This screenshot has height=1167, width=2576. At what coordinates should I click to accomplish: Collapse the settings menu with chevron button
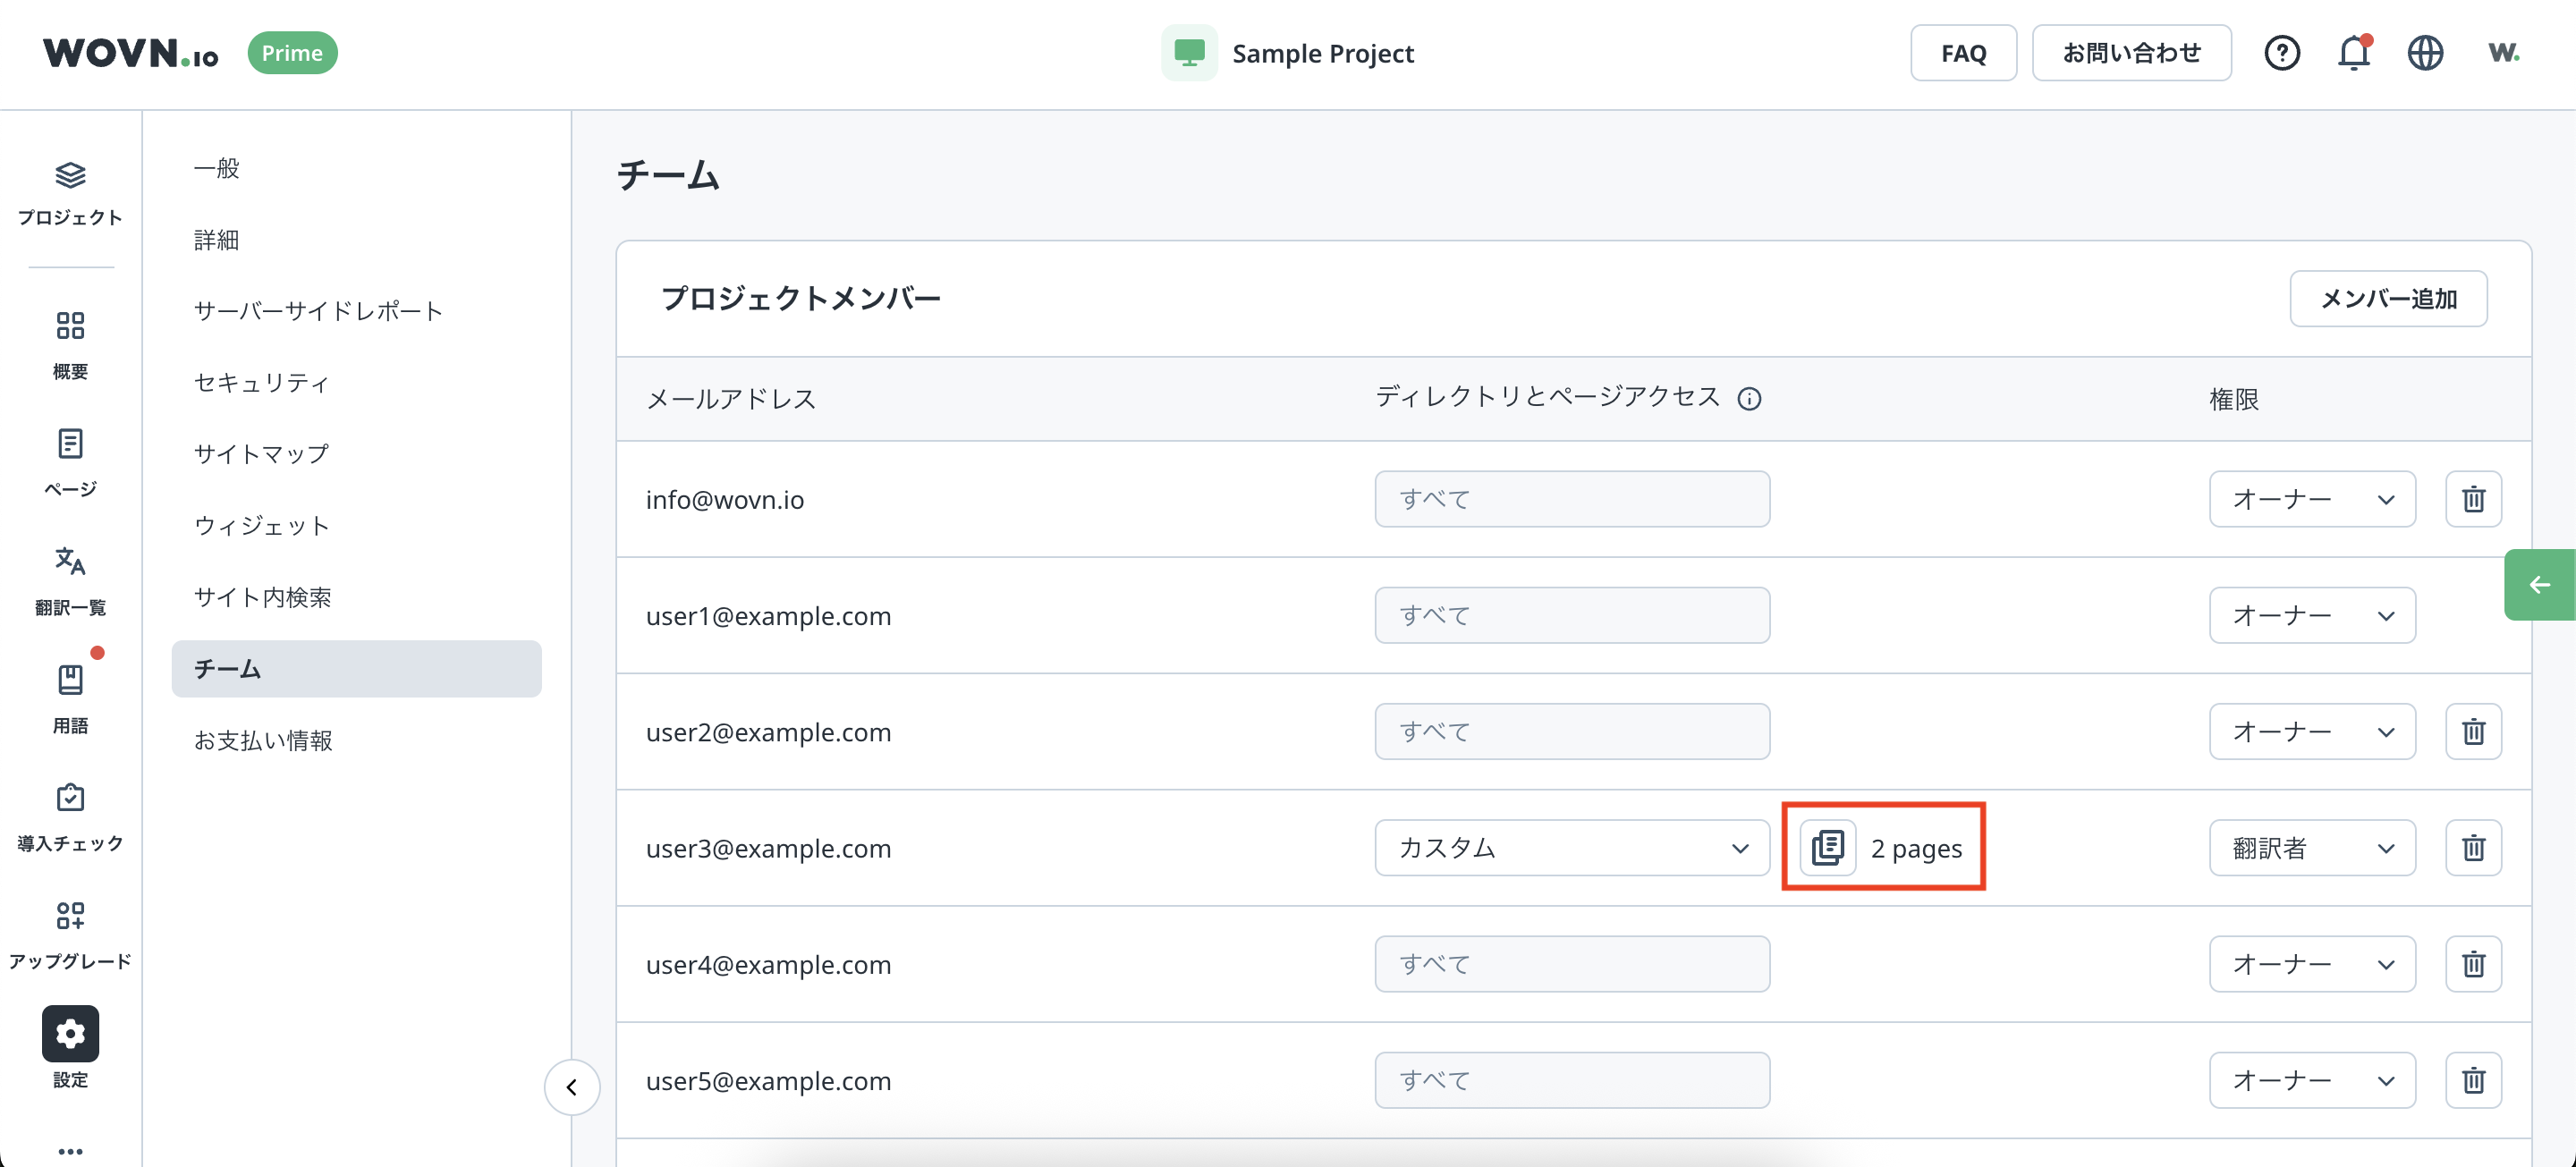pos(572,1087)
